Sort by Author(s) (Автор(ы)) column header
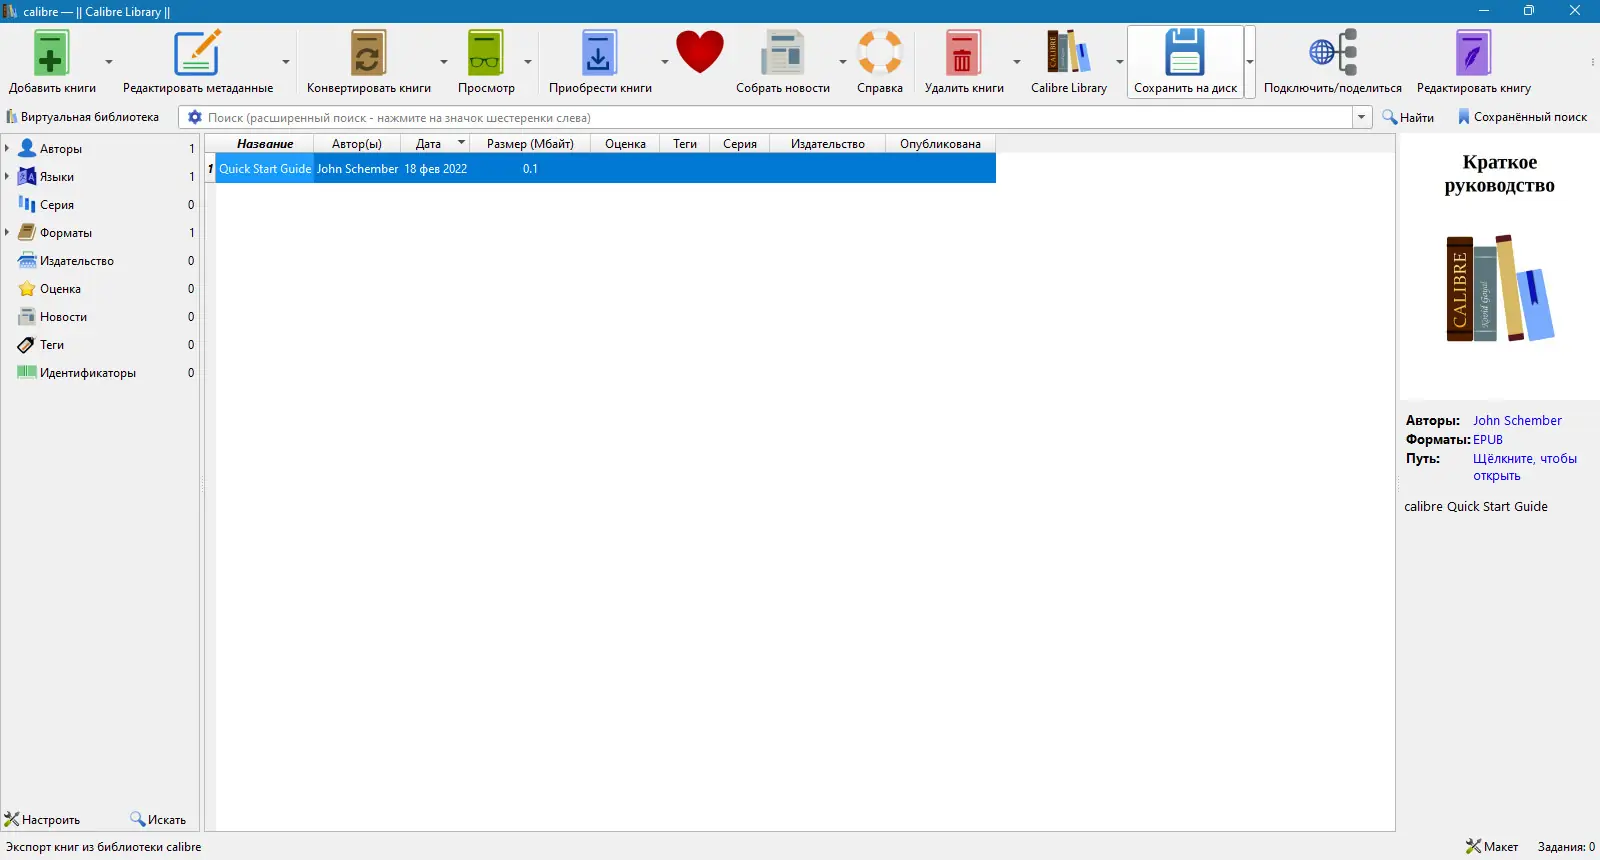This screenshot has width=1600, height=860. point(357,144)
